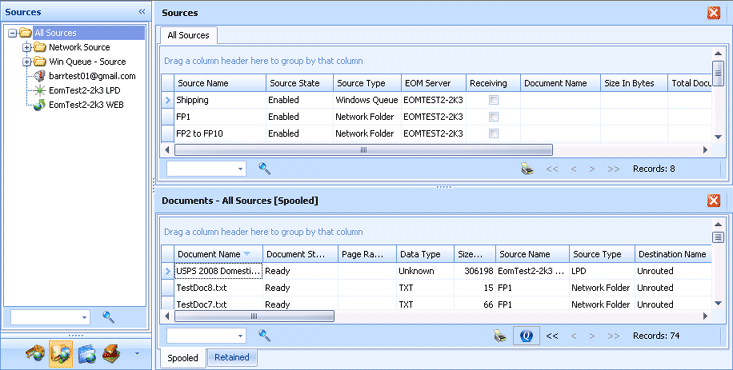Click the up arrow of Documents grid vertical scrollbar
Screen dimensions: 733x370
718,224
